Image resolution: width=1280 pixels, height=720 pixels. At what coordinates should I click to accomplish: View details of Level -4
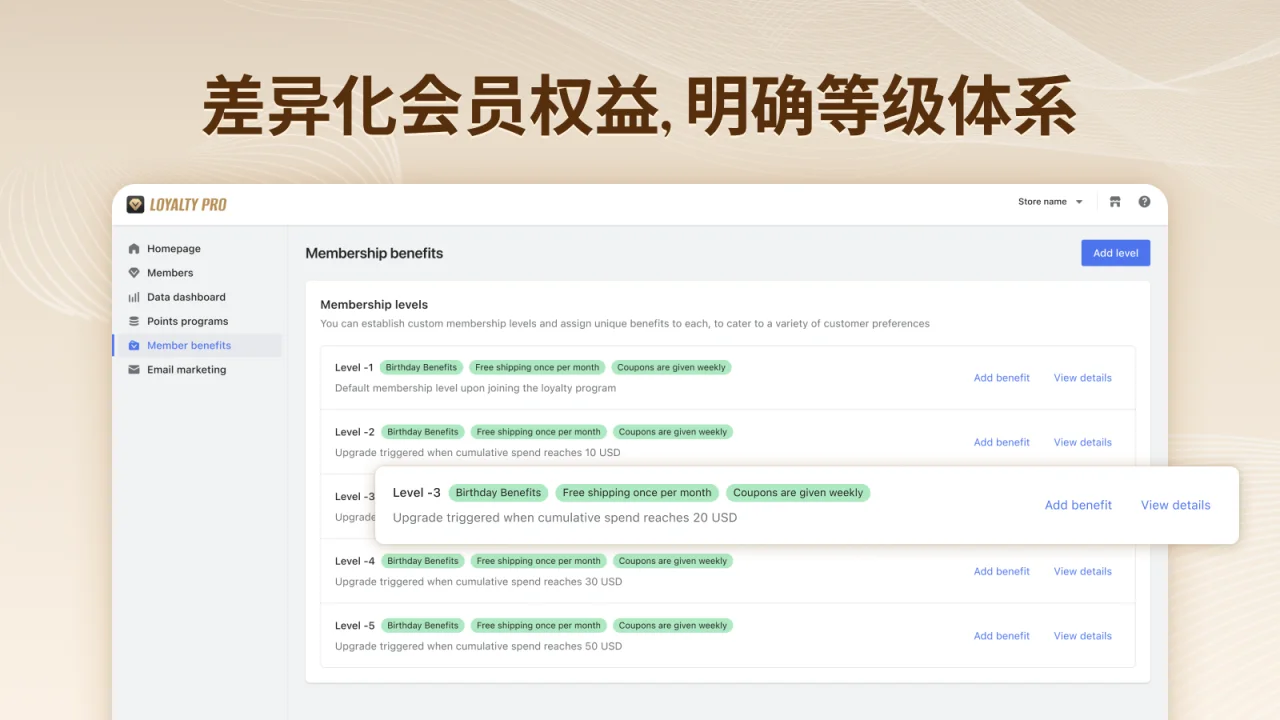coord(1082,571)
